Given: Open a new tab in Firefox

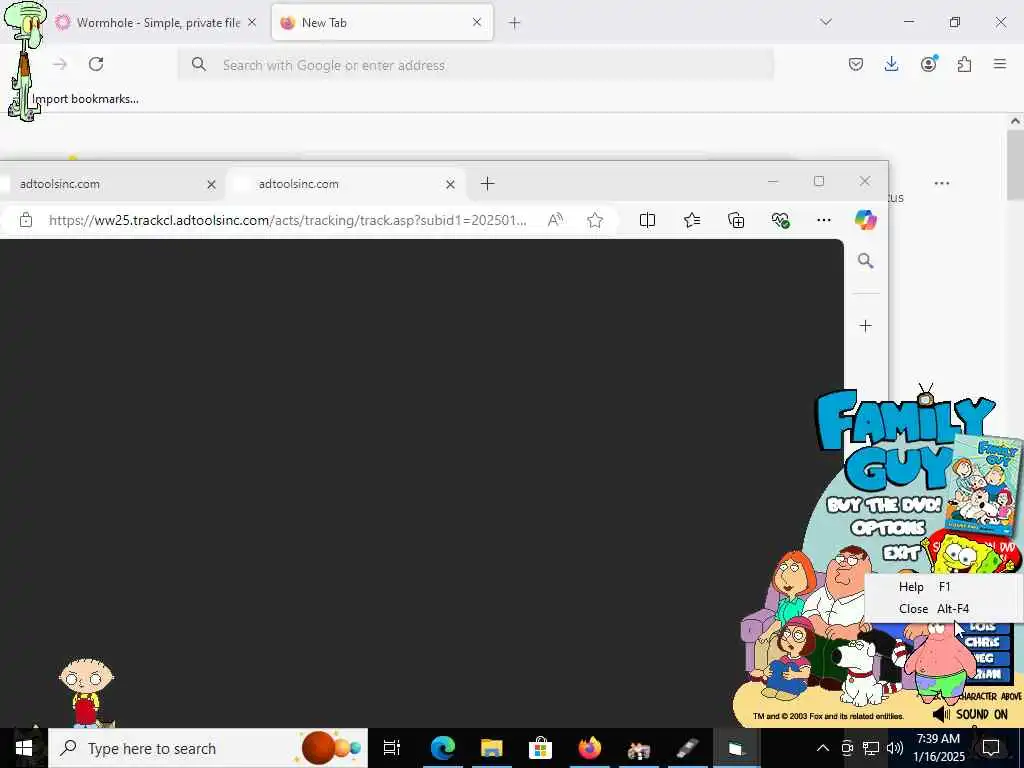Looking at the screenshot, I should (515, 23).
